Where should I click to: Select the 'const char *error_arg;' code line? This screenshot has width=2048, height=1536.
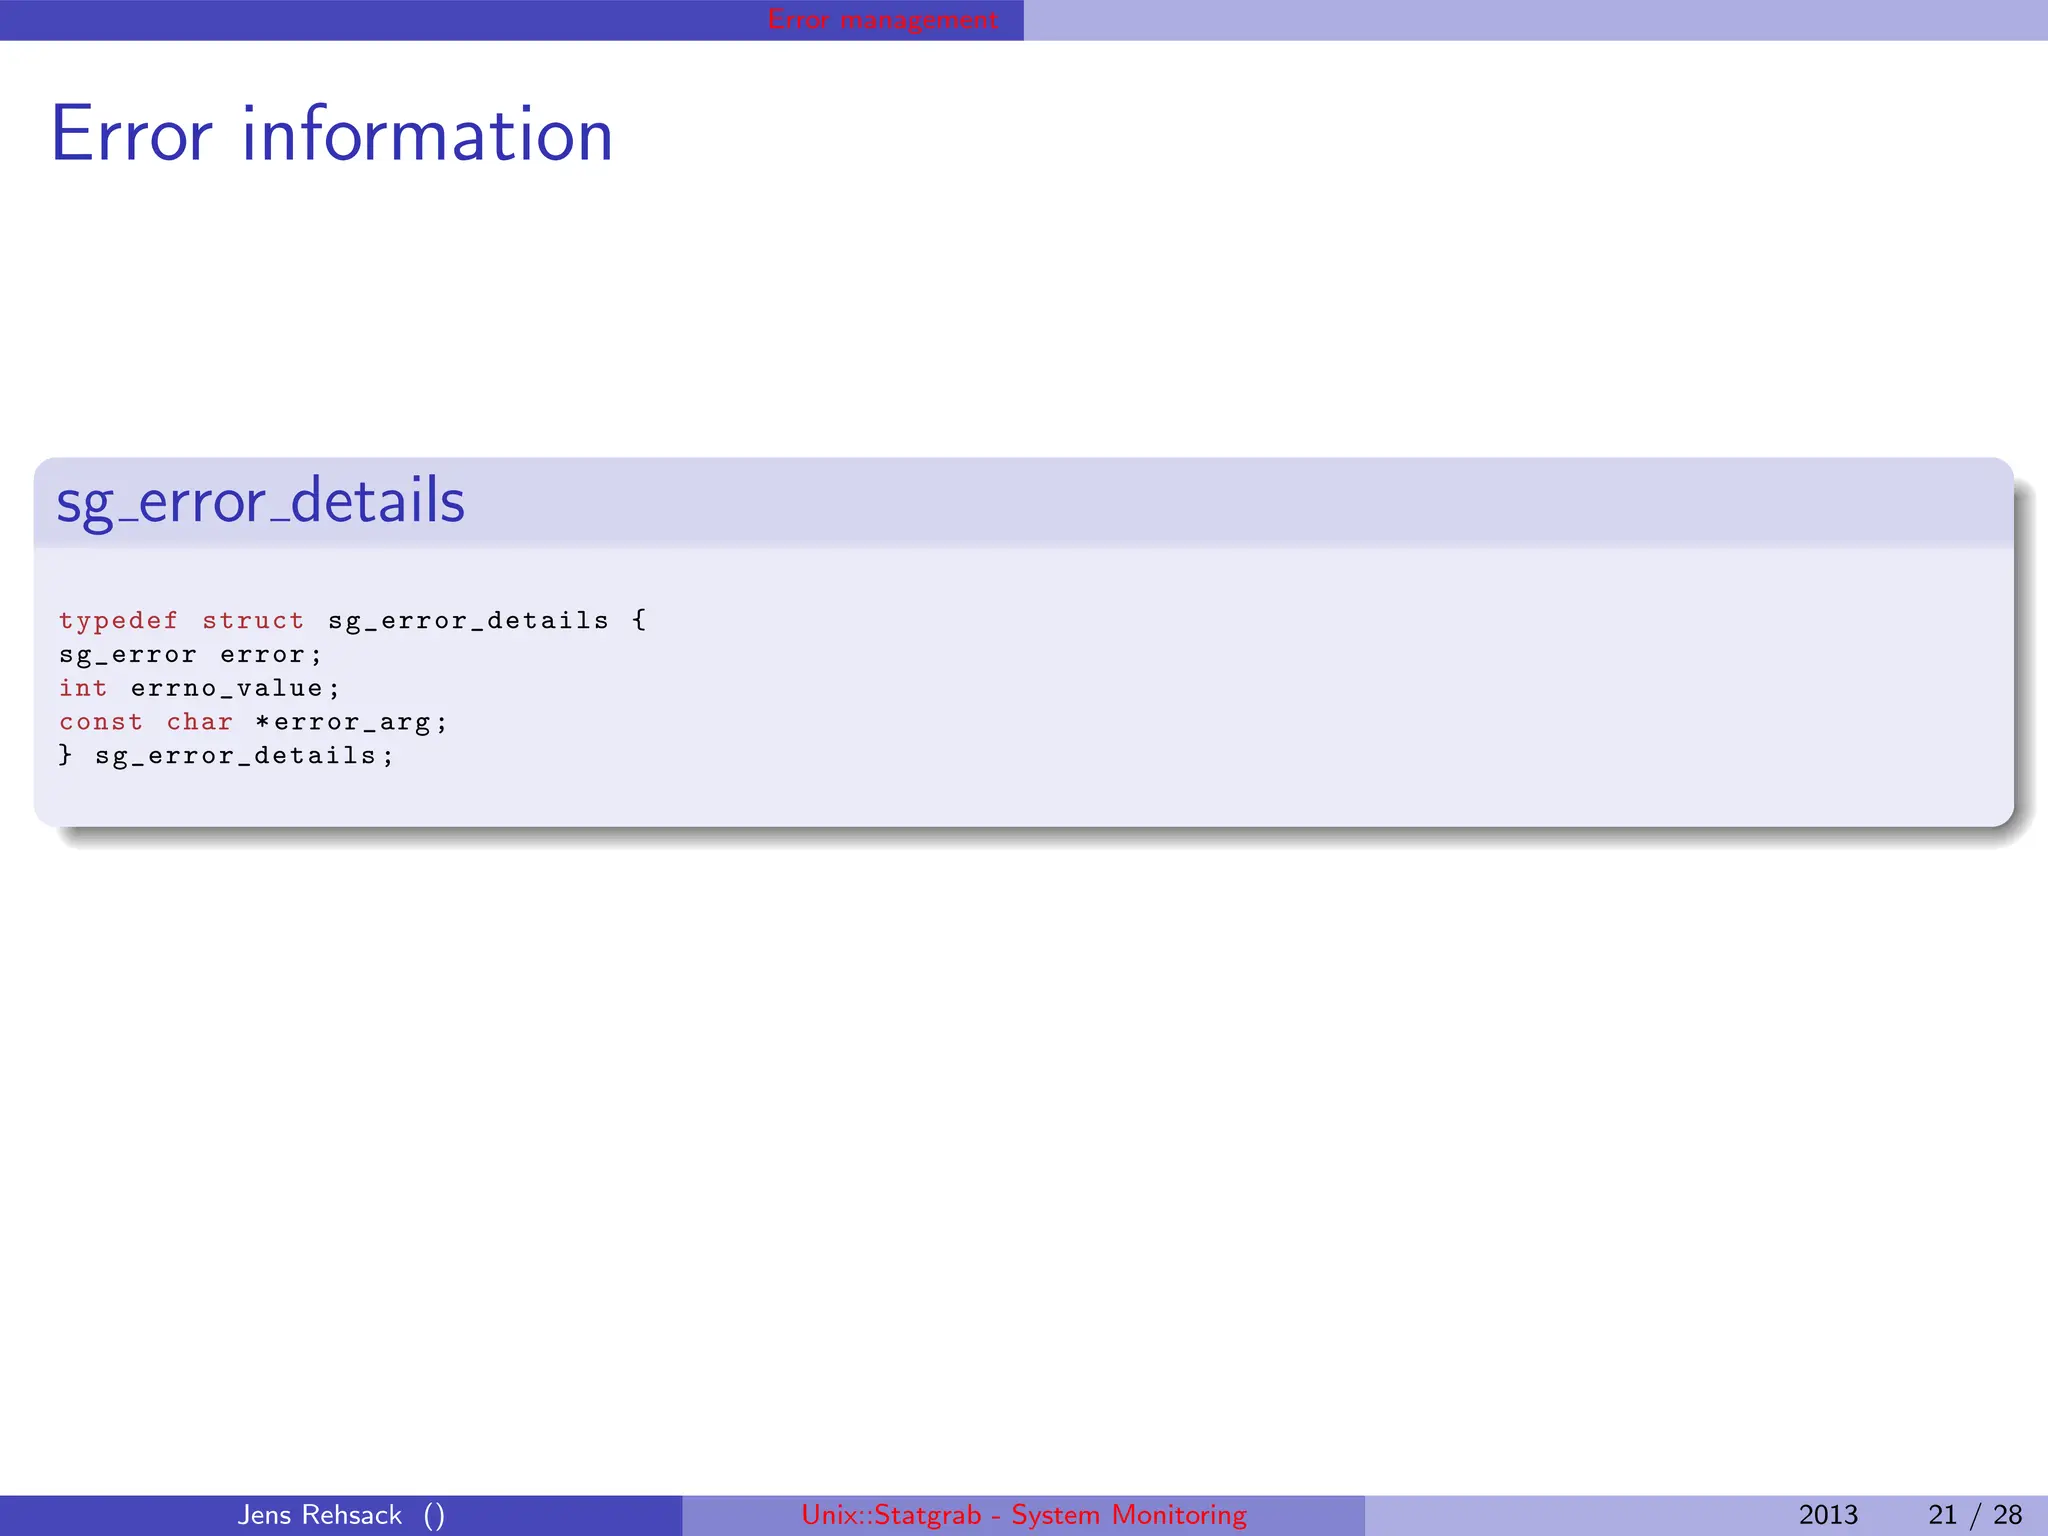click(x=253, y=722)
